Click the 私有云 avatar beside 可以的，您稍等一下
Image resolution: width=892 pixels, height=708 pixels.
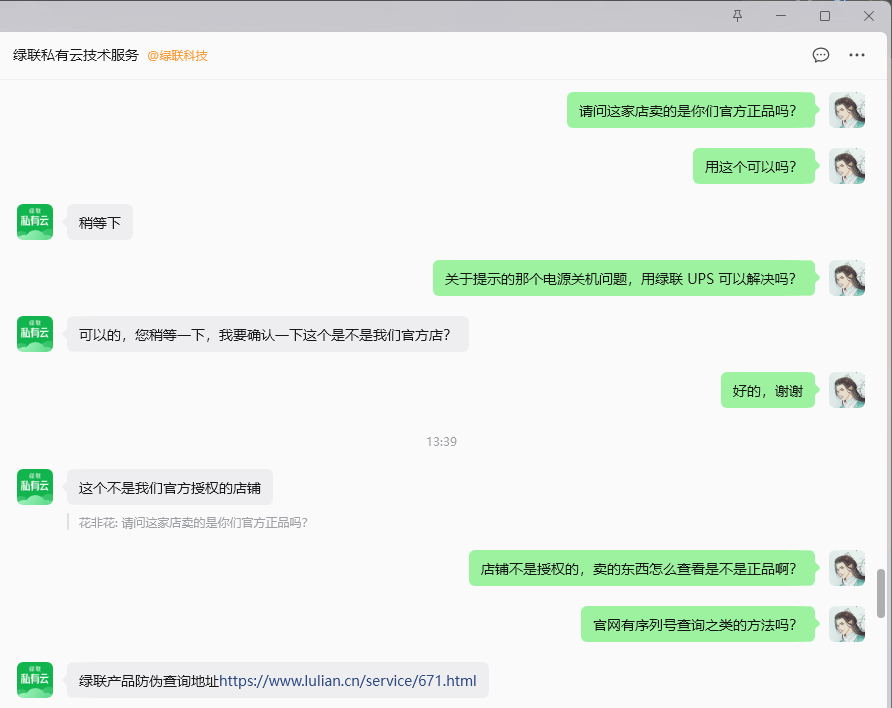(x=35, y=334)
